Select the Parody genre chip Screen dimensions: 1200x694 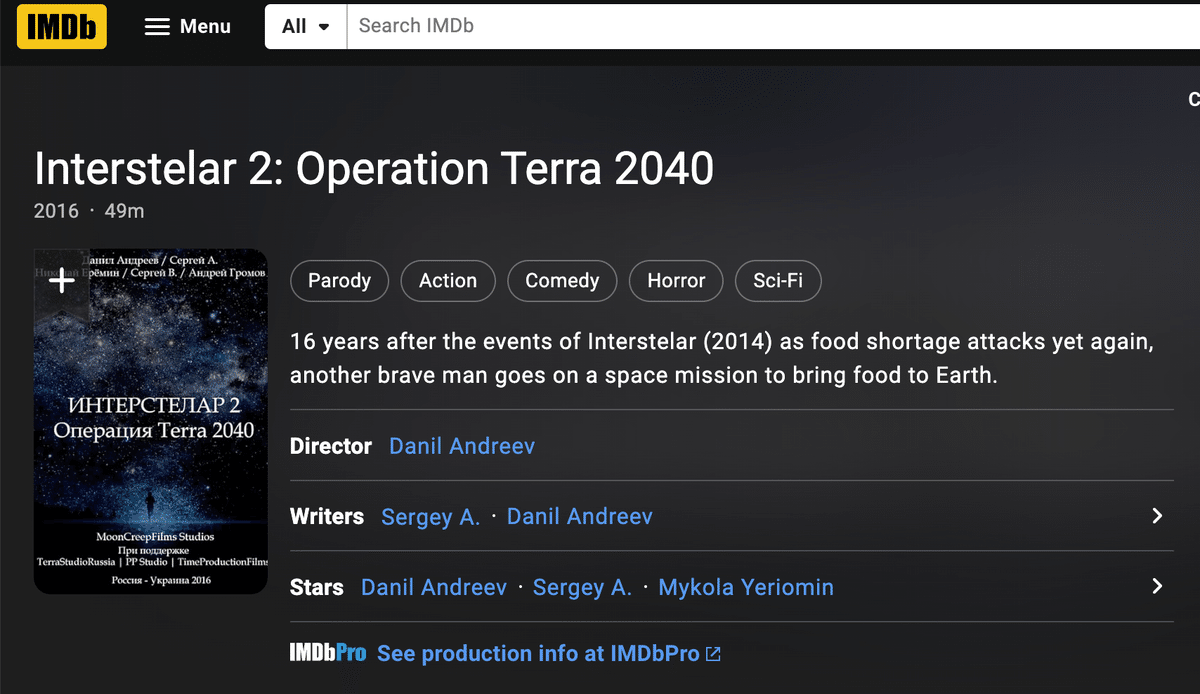[x=339, y=281]
